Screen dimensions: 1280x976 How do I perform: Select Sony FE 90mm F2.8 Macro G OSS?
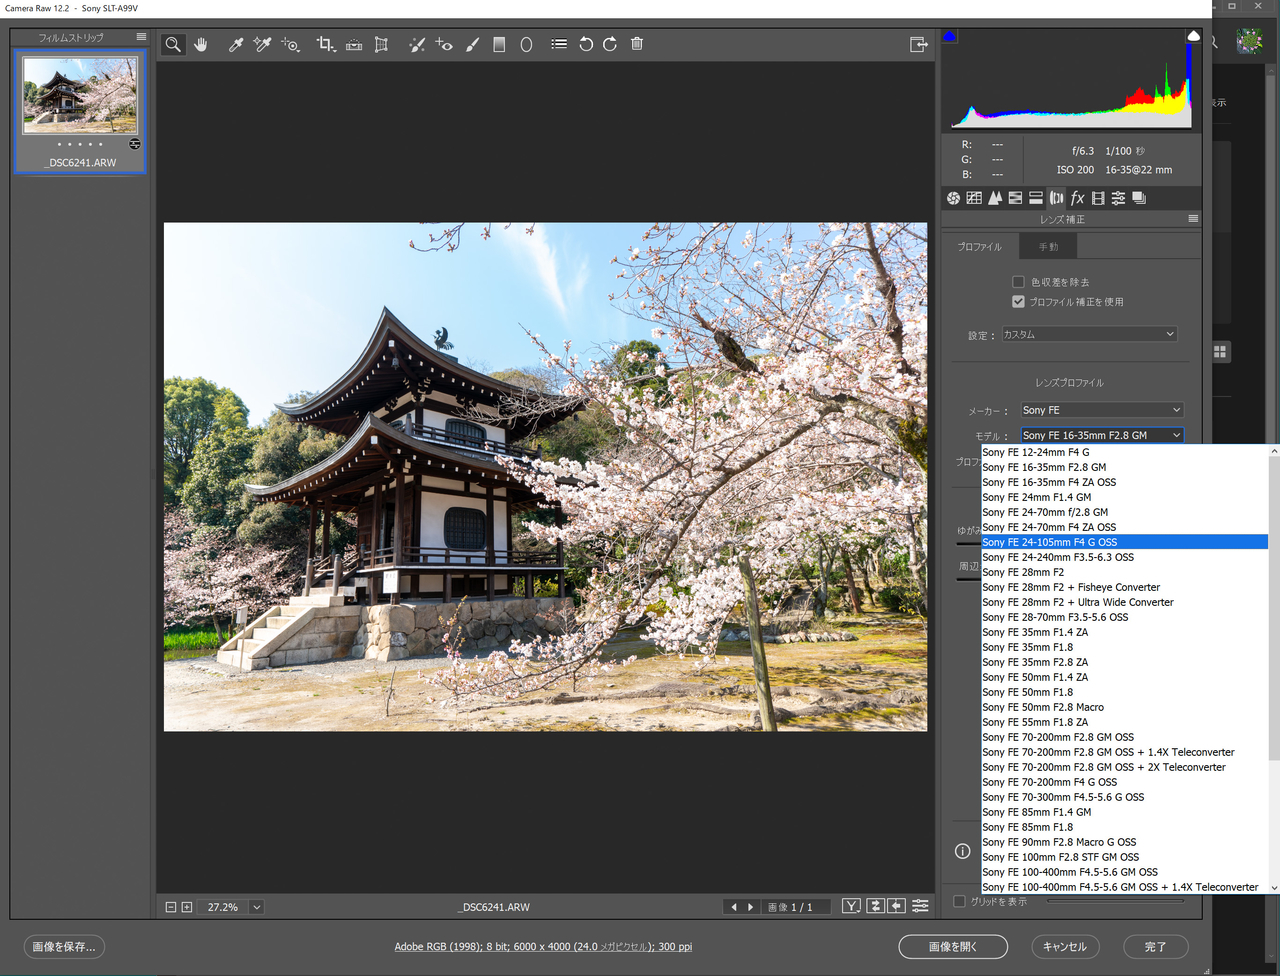coord(1124,842)
